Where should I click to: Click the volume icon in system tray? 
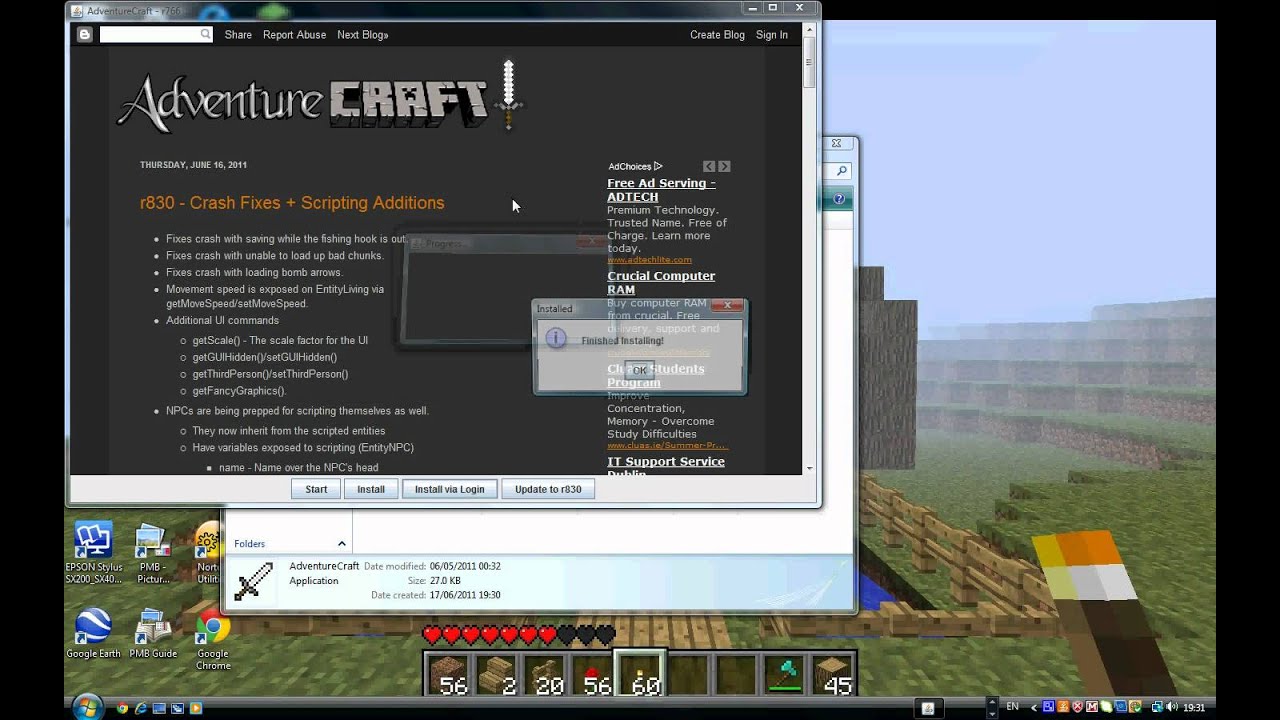(x=1170, y=707)
